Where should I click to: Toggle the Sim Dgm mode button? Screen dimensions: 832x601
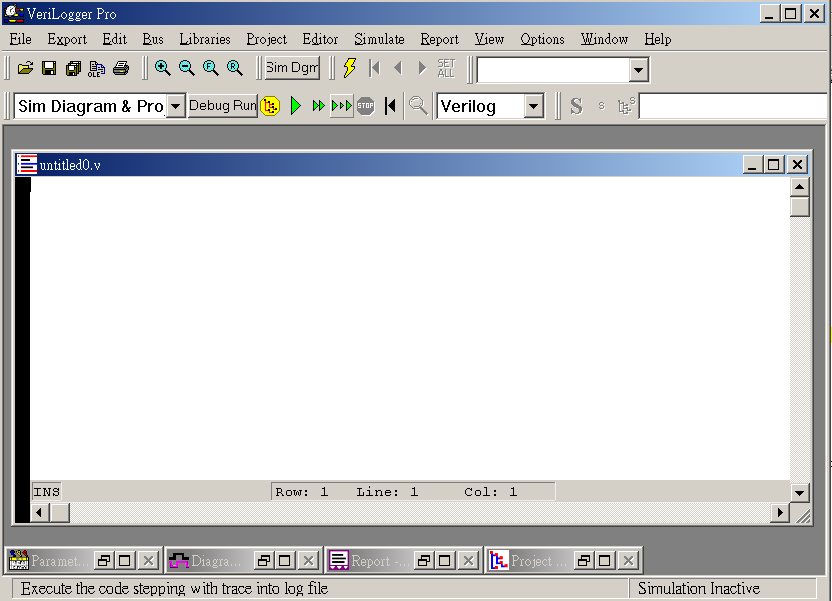tap(292, 68)
